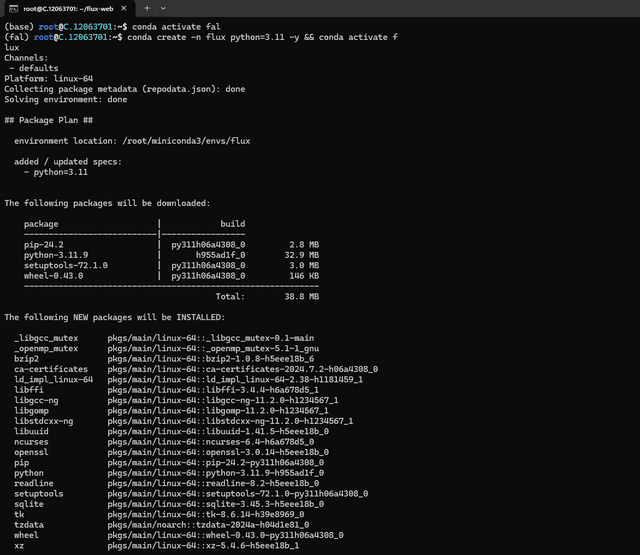Click the '32.9 MB' size value
640x555 pixels.
point(302,255)
